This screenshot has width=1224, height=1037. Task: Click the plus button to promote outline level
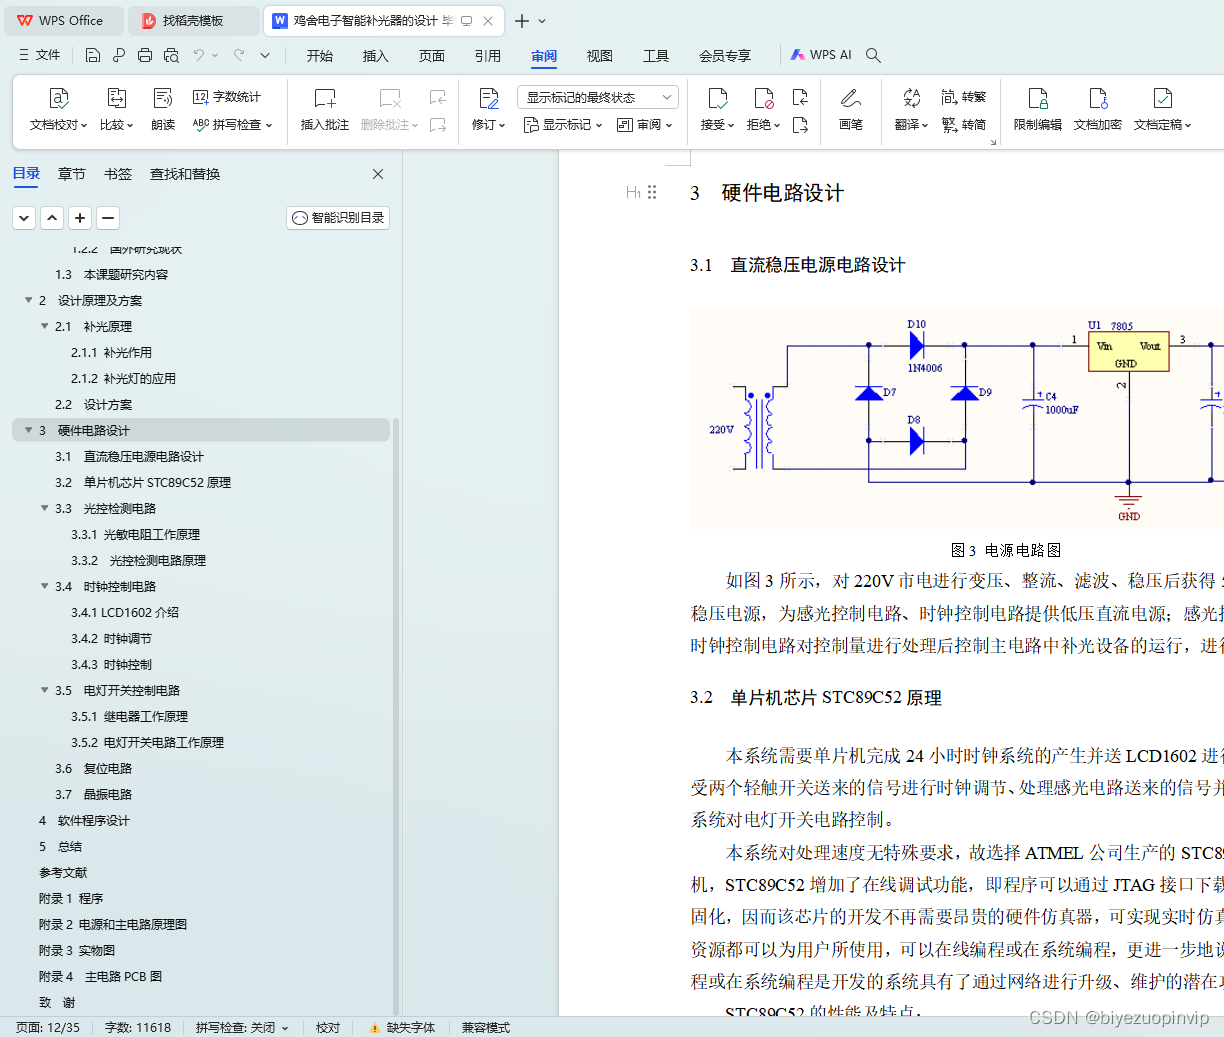80,218
